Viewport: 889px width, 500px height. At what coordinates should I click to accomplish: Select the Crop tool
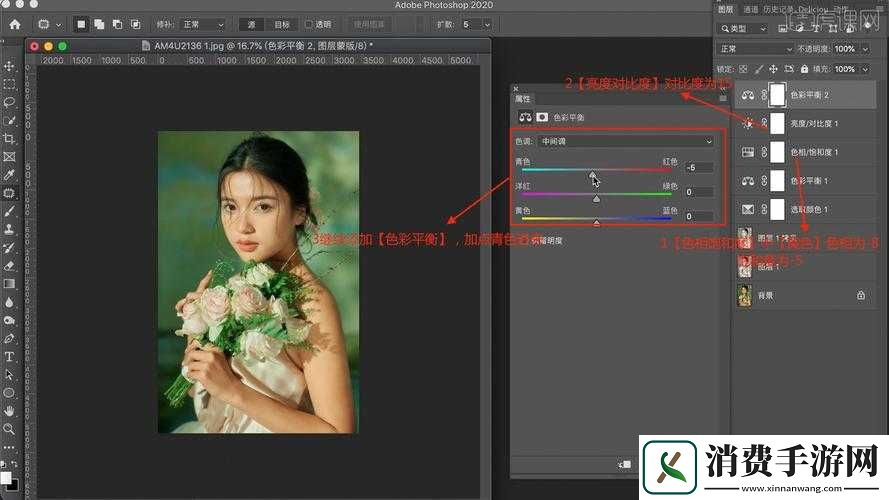click(x=10, y=139)
